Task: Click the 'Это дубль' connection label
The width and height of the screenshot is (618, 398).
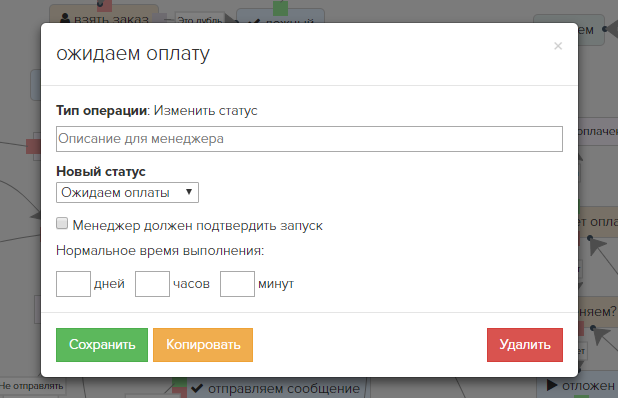Action: pos(200,19)
